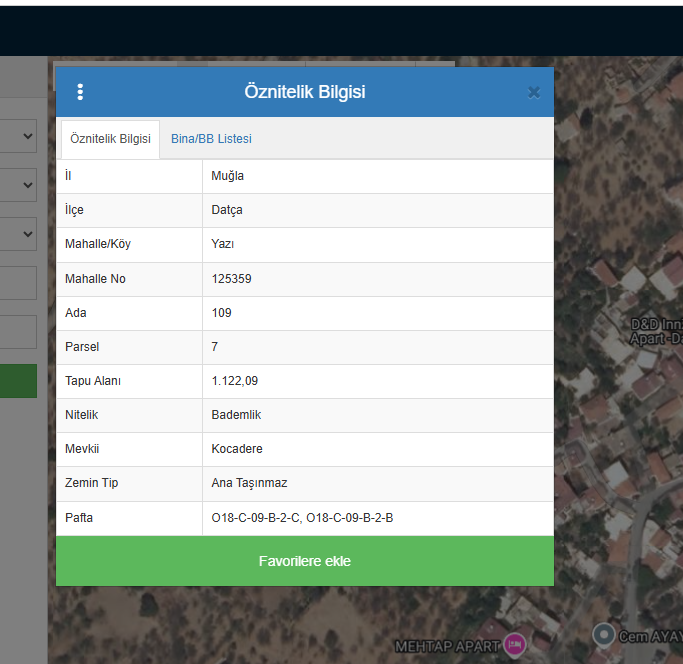
Task: Click the MEHTAP APART hotel pin icon
Action: point(515,644)
